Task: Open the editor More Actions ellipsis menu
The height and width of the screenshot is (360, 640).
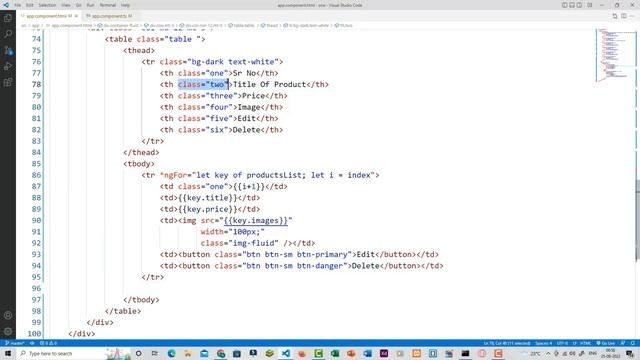Action: pyautogui.click(x=633, y=16)
